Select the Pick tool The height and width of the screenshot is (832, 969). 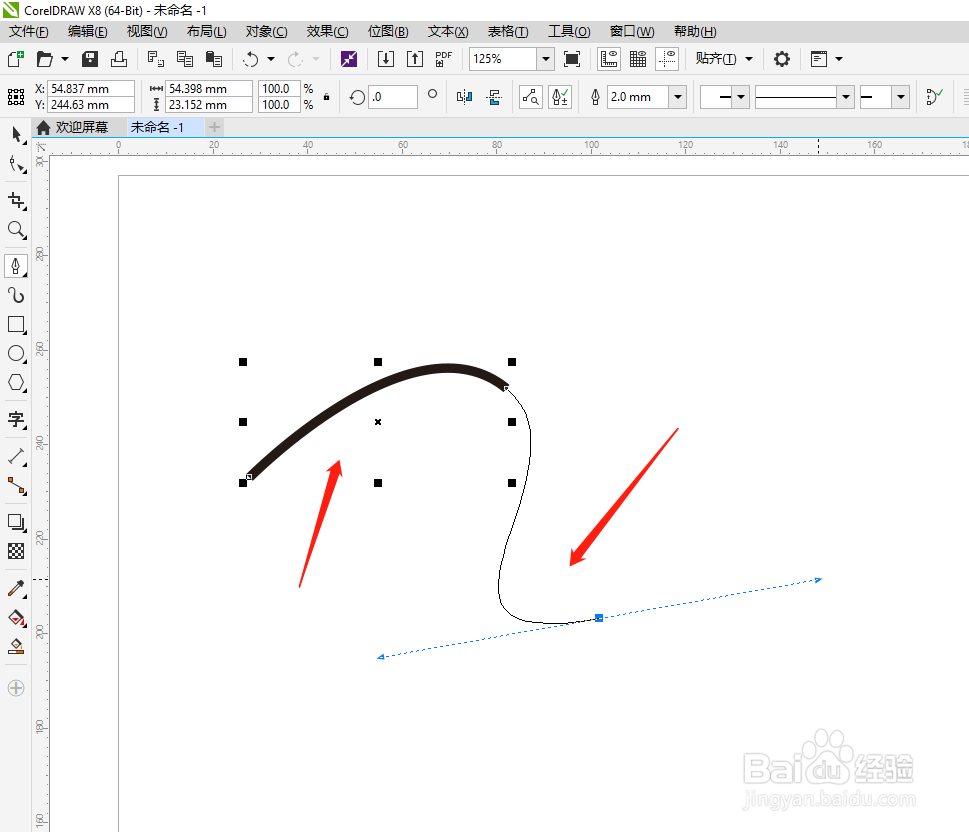(x=16, y=135)
